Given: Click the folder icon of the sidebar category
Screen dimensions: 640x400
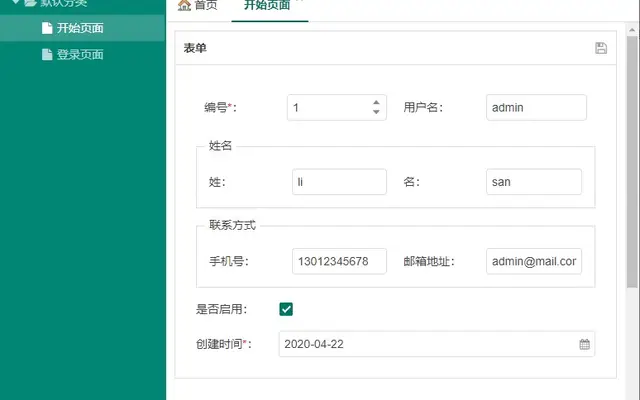Looking at the screenshot, I should click(x=30, y=3).
